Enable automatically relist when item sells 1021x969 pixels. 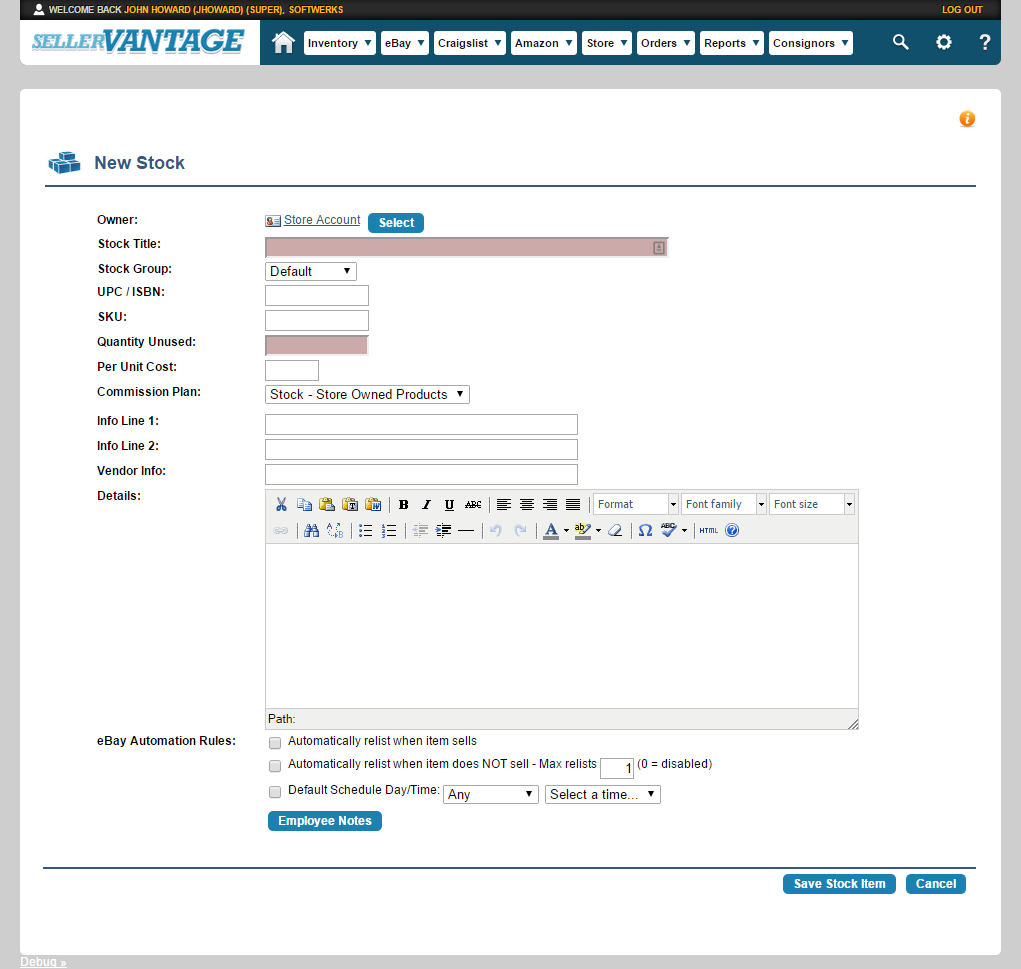(275, 743)
